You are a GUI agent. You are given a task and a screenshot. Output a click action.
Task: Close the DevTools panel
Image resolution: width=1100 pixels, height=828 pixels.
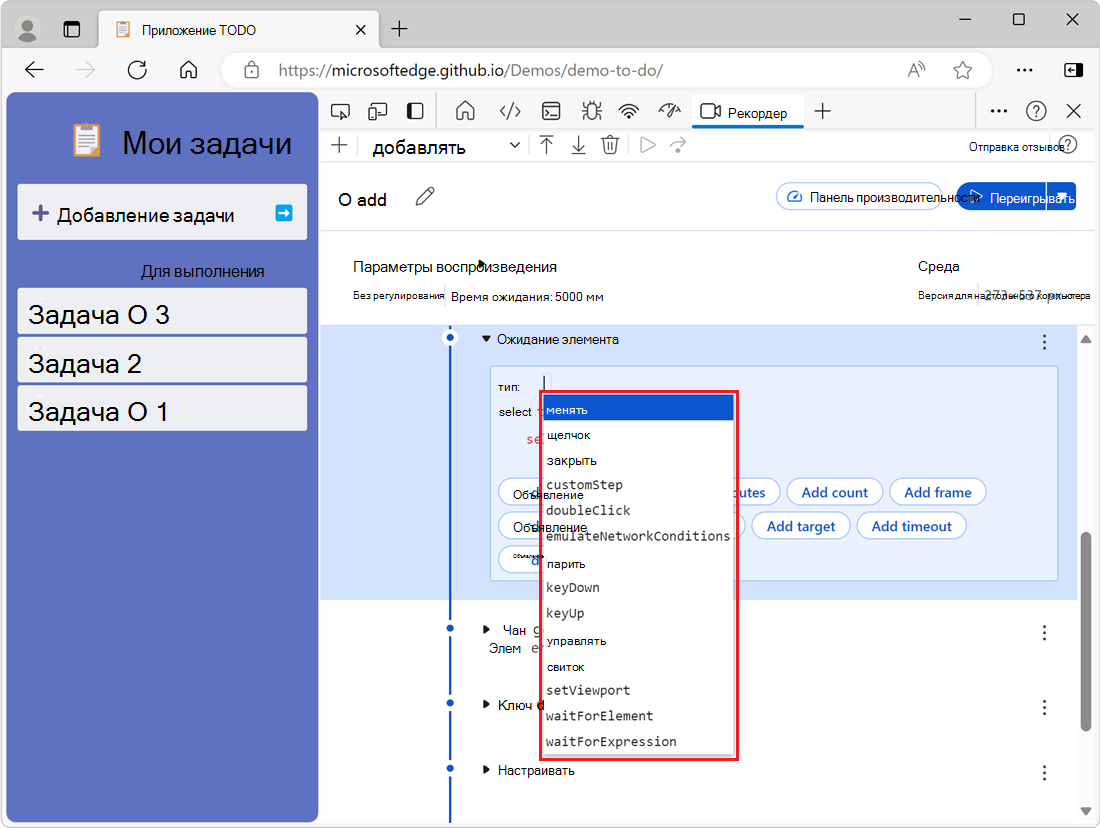(x=1074, y=112)
